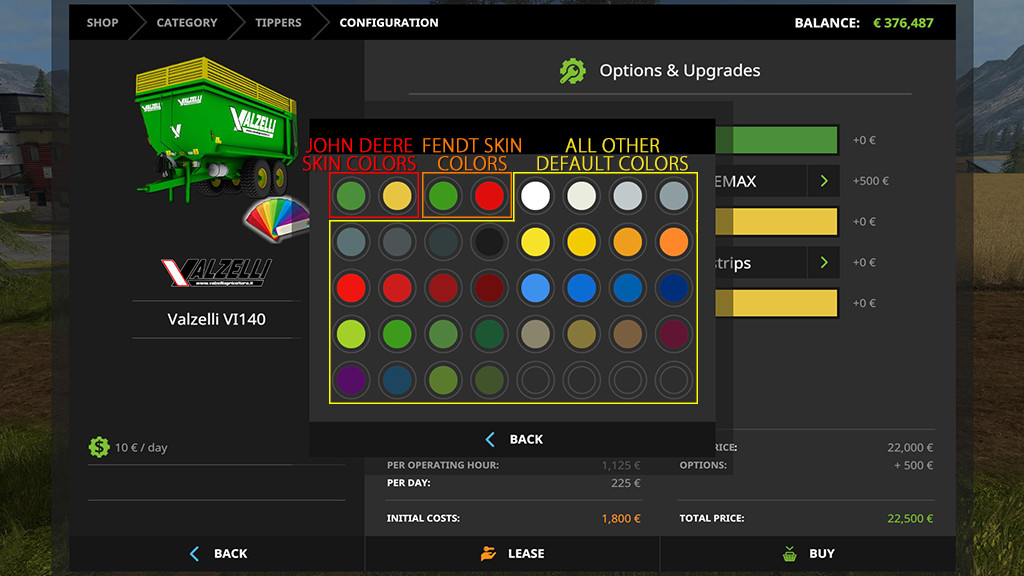This screenshot has width=1024, height=576.
Task: Click the Lease hand-with-coin icon
Action: [488, 553]
